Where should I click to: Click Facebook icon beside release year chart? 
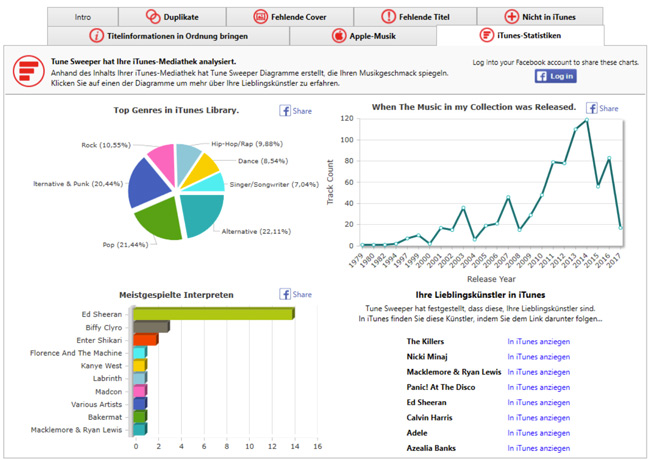tap(592, 108)
